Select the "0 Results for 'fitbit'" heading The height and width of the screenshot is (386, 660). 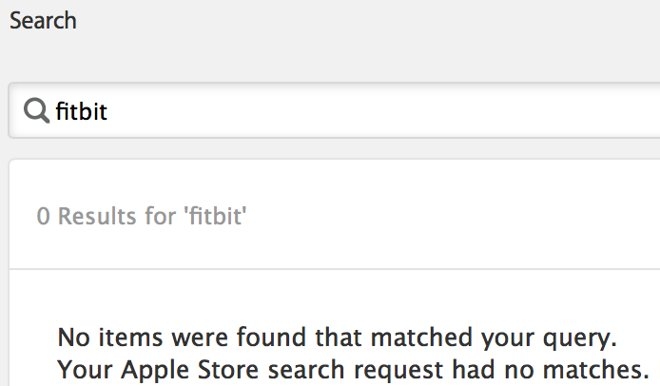141,216
